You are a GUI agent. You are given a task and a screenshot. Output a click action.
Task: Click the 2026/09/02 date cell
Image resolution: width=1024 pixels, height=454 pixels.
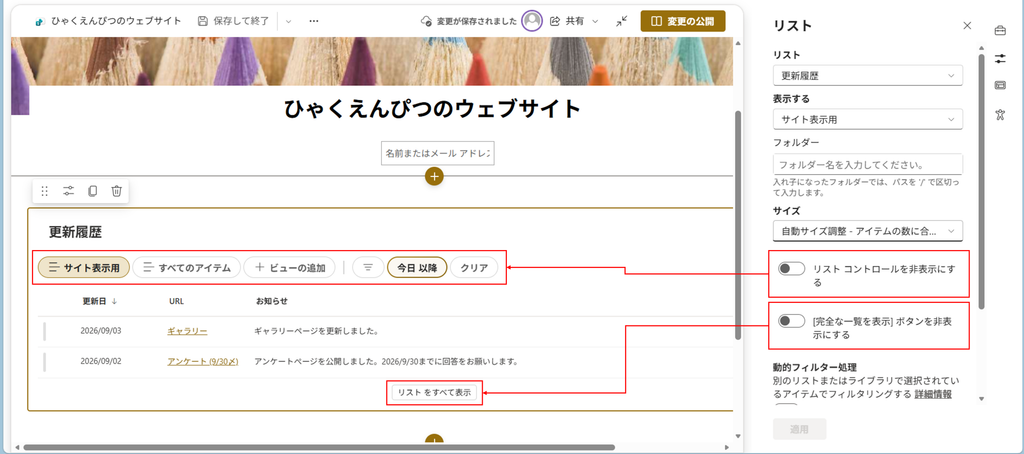(x=101, y=361)
